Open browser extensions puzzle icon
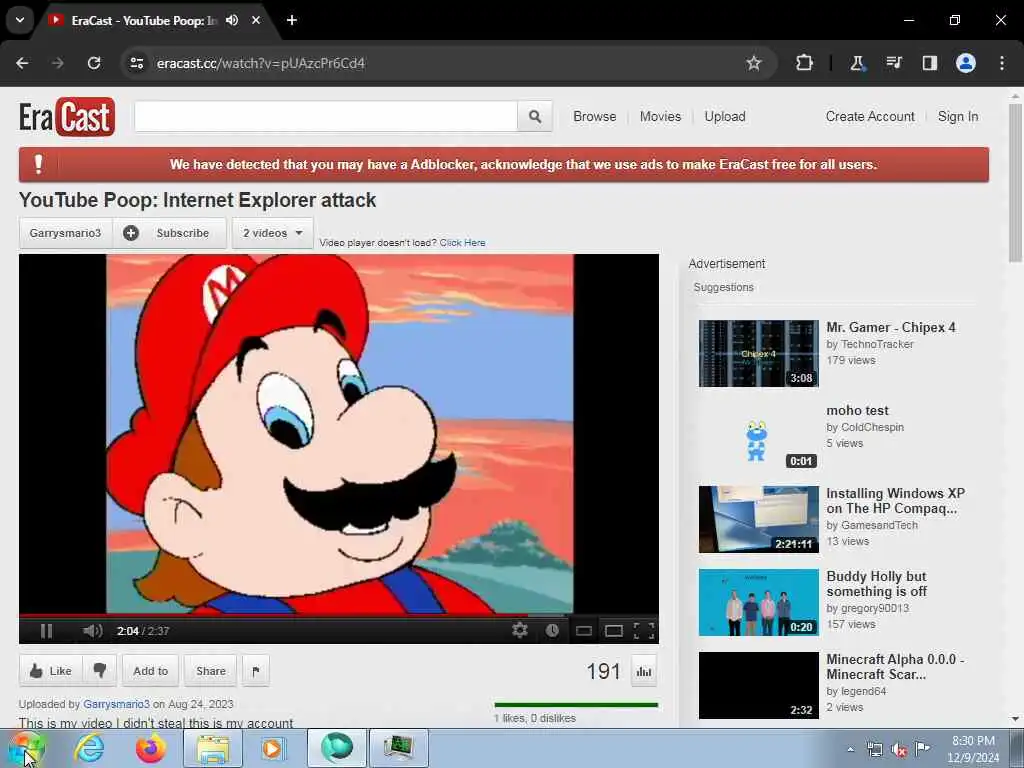 click(805, 63)
